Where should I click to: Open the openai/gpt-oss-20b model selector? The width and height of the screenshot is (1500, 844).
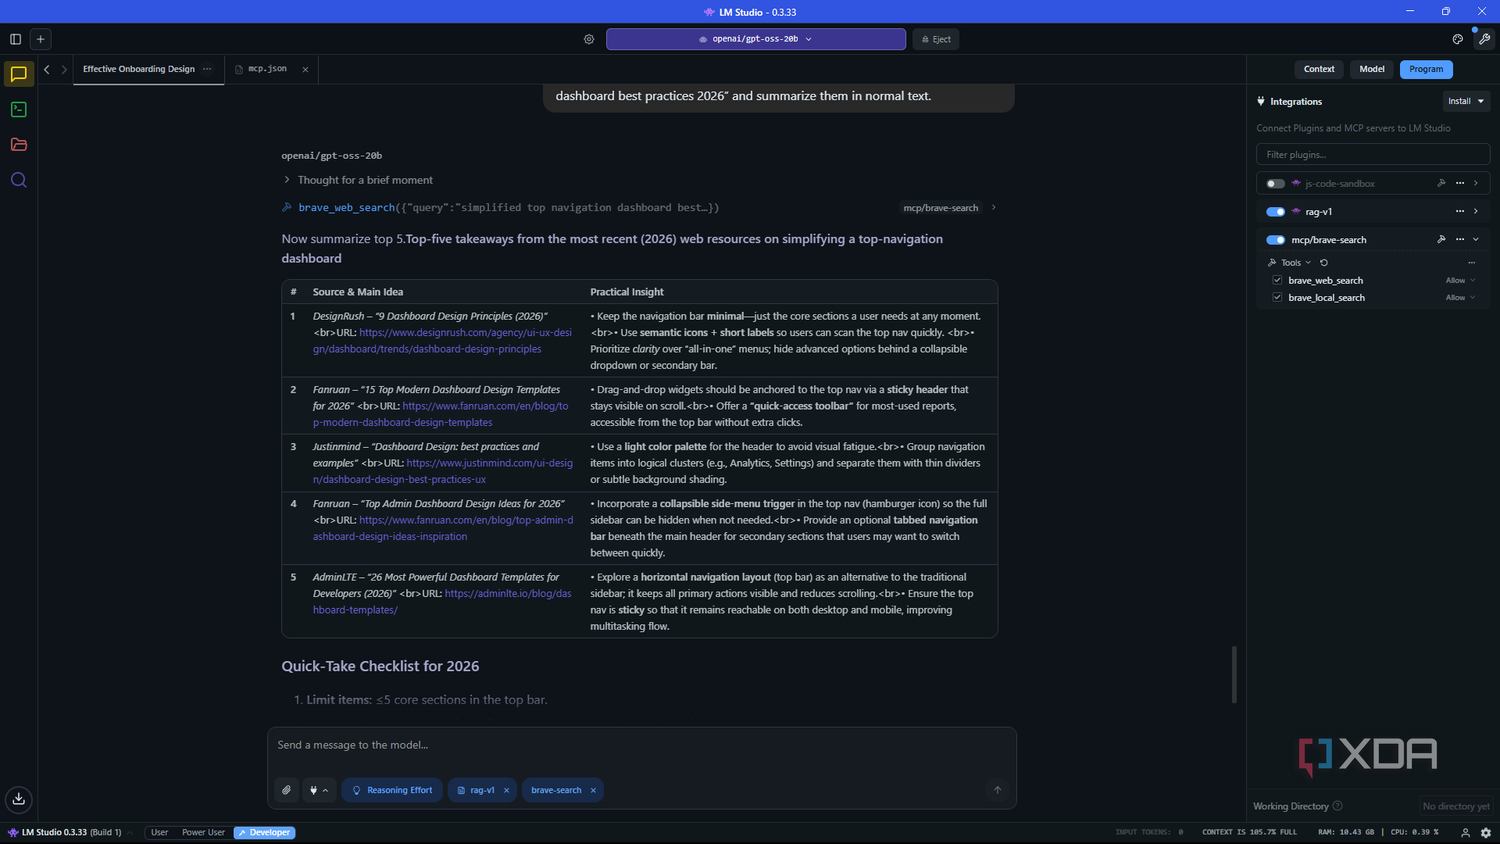pyautogui.click(x=756, y=39)
